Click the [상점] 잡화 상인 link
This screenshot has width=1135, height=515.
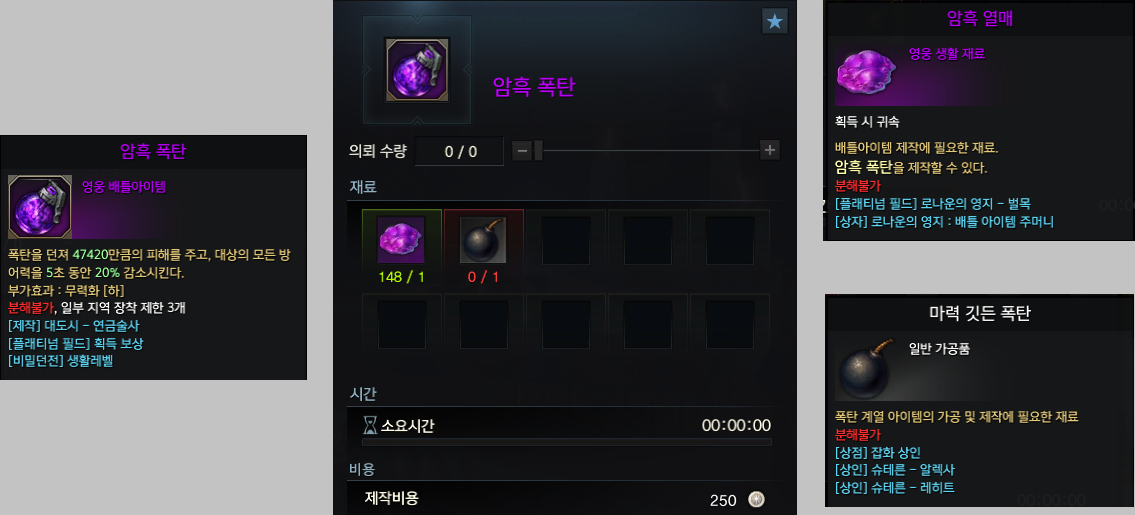tap(877, 453)
